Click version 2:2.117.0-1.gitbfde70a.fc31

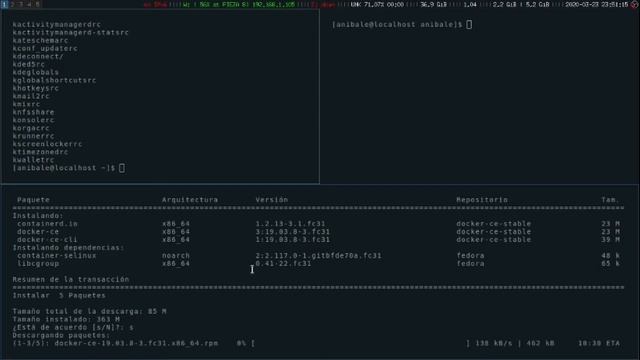[x=318, y=256]
